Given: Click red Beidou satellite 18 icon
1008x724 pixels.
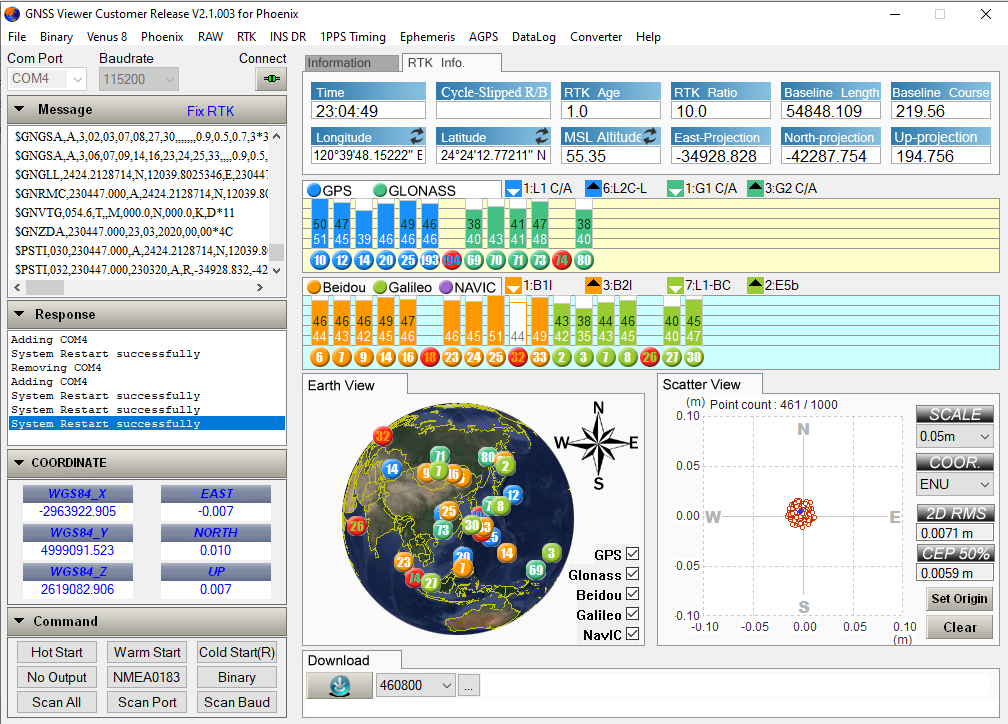Looking at the screenshot, I should tap(430, 357).
